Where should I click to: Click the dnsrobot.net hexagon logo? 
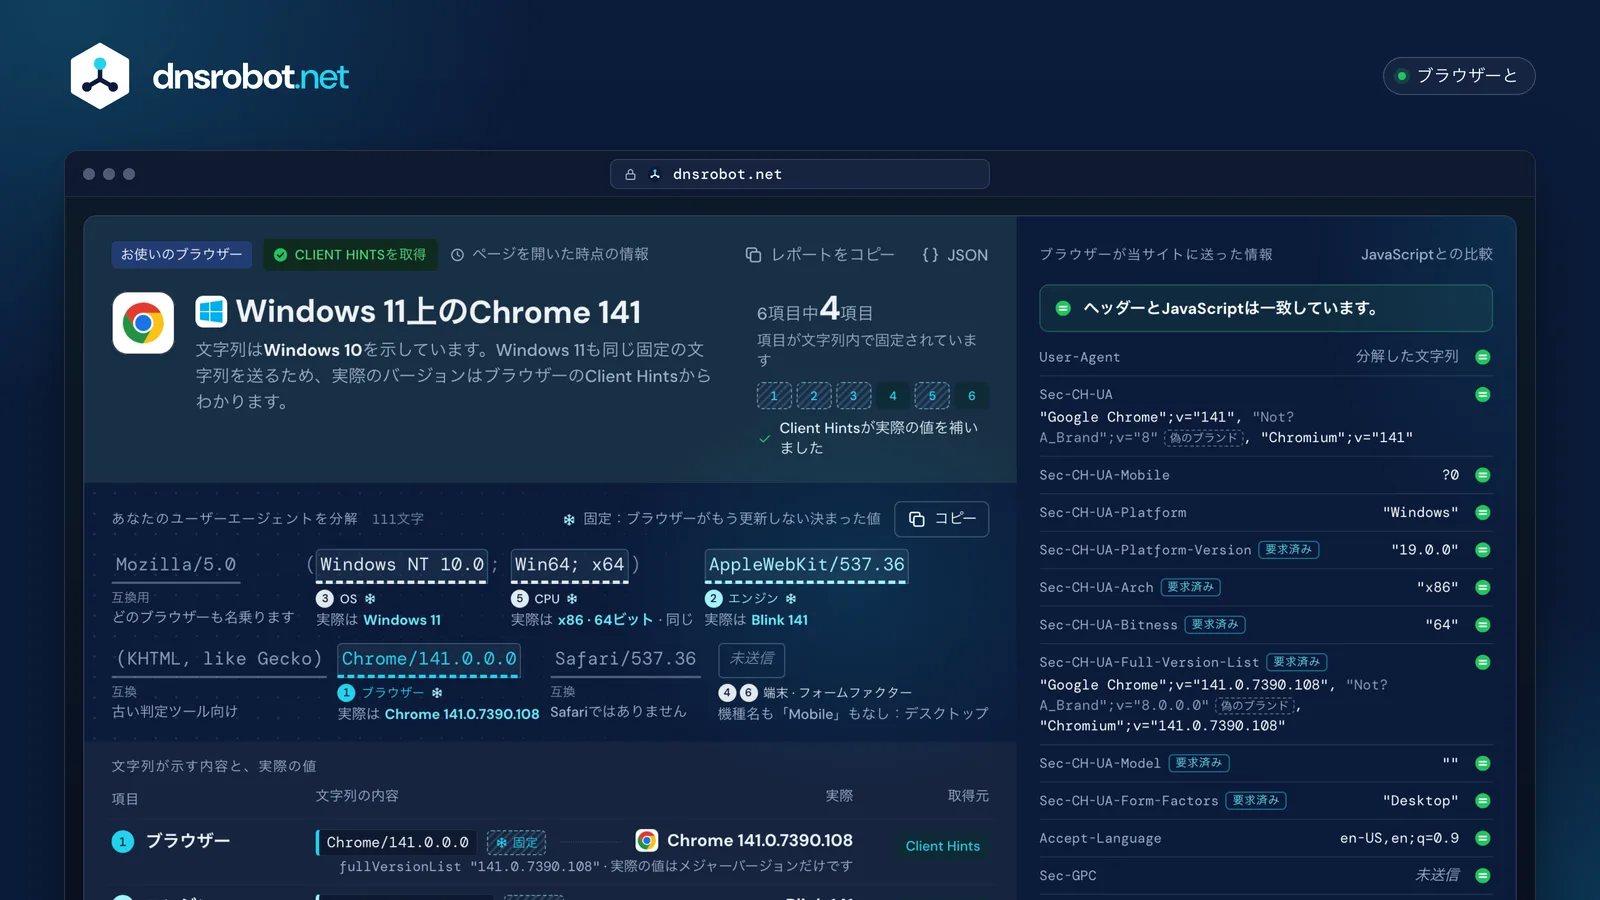pyautogui.click(x=100, y=76)
